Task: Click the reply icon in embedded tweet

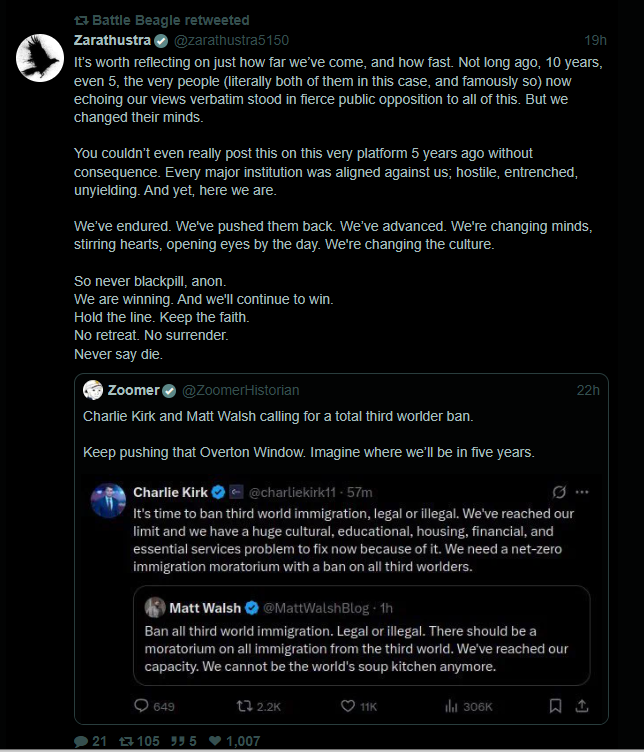Action: [141, 705]
